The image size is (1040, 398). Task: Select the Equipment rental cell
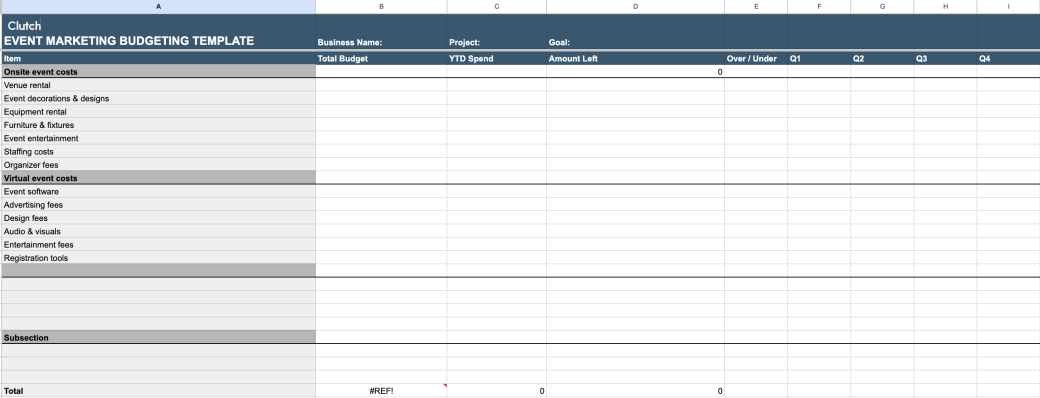(x=158, y=111)
